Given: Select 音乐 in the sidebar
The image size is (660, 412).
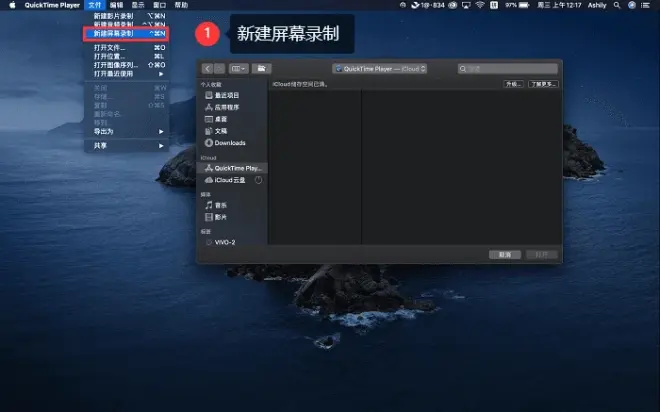Looking at the screenshot, I should [x=232, y=205].
